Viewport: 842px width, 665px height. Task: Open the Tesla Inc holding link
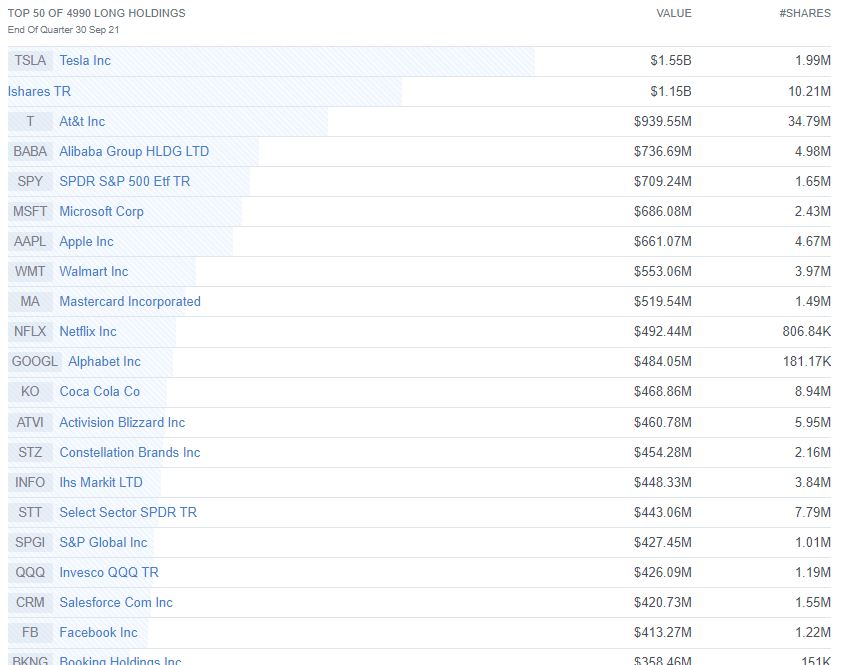[x=83, y=61]
